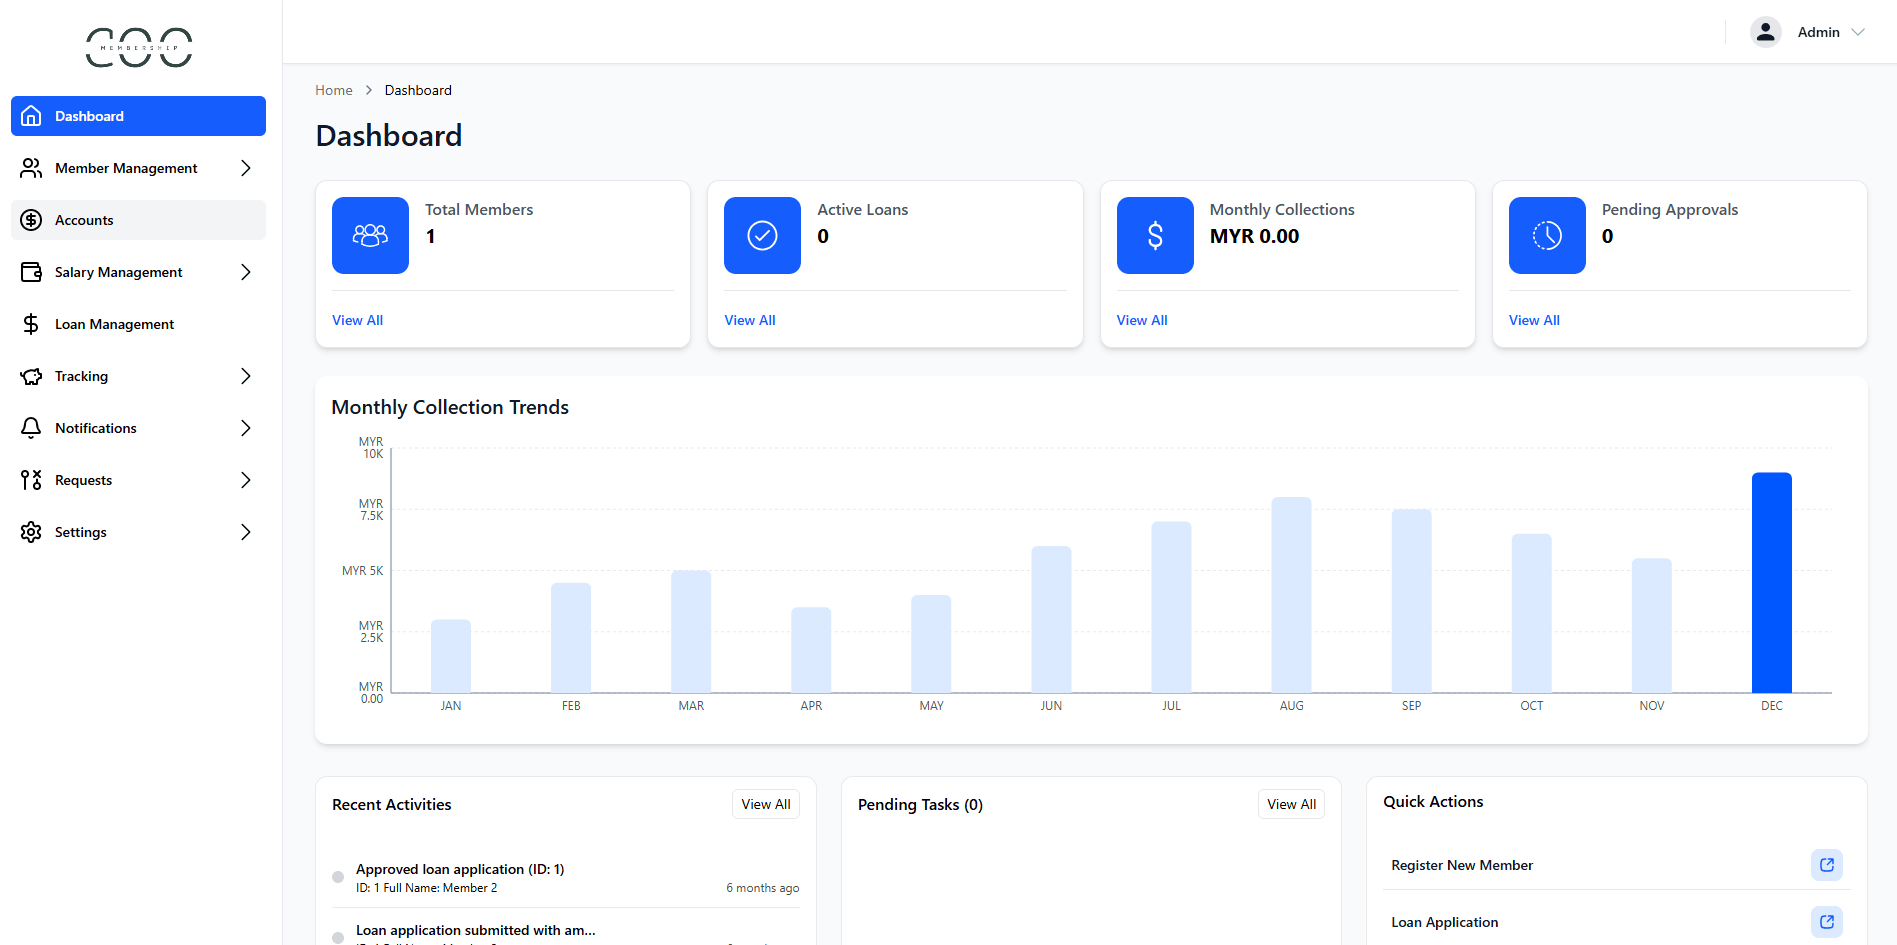Click the COC Membership logo

(139, 47)
